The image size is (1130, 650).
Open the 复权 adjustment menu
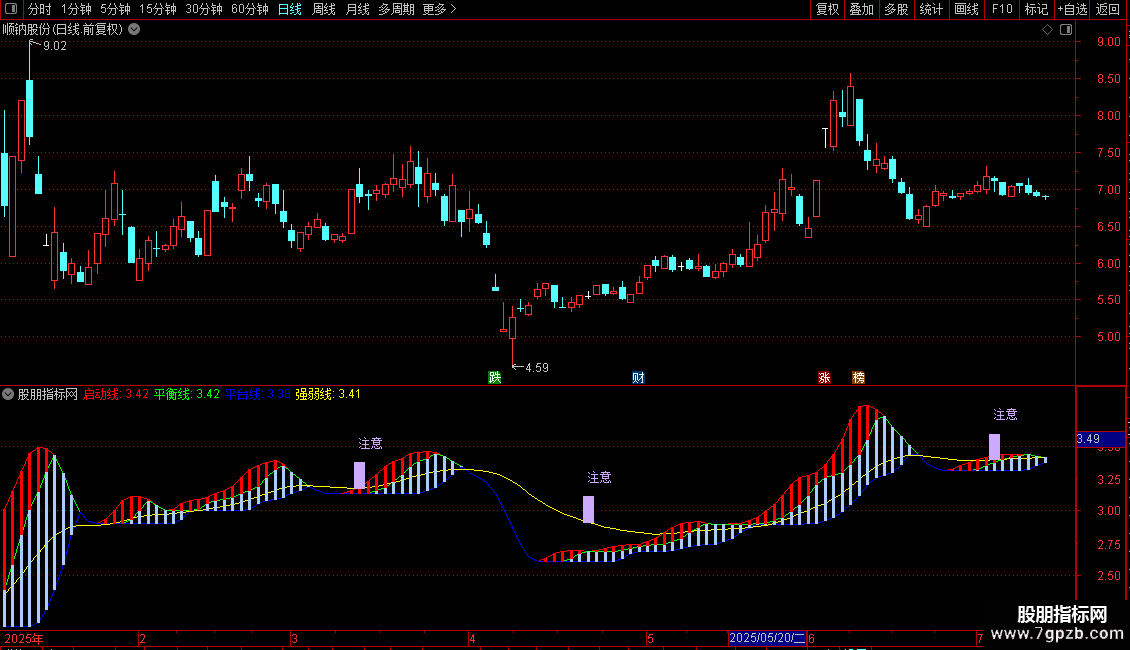pyautogui.click(x=827, y=9)
